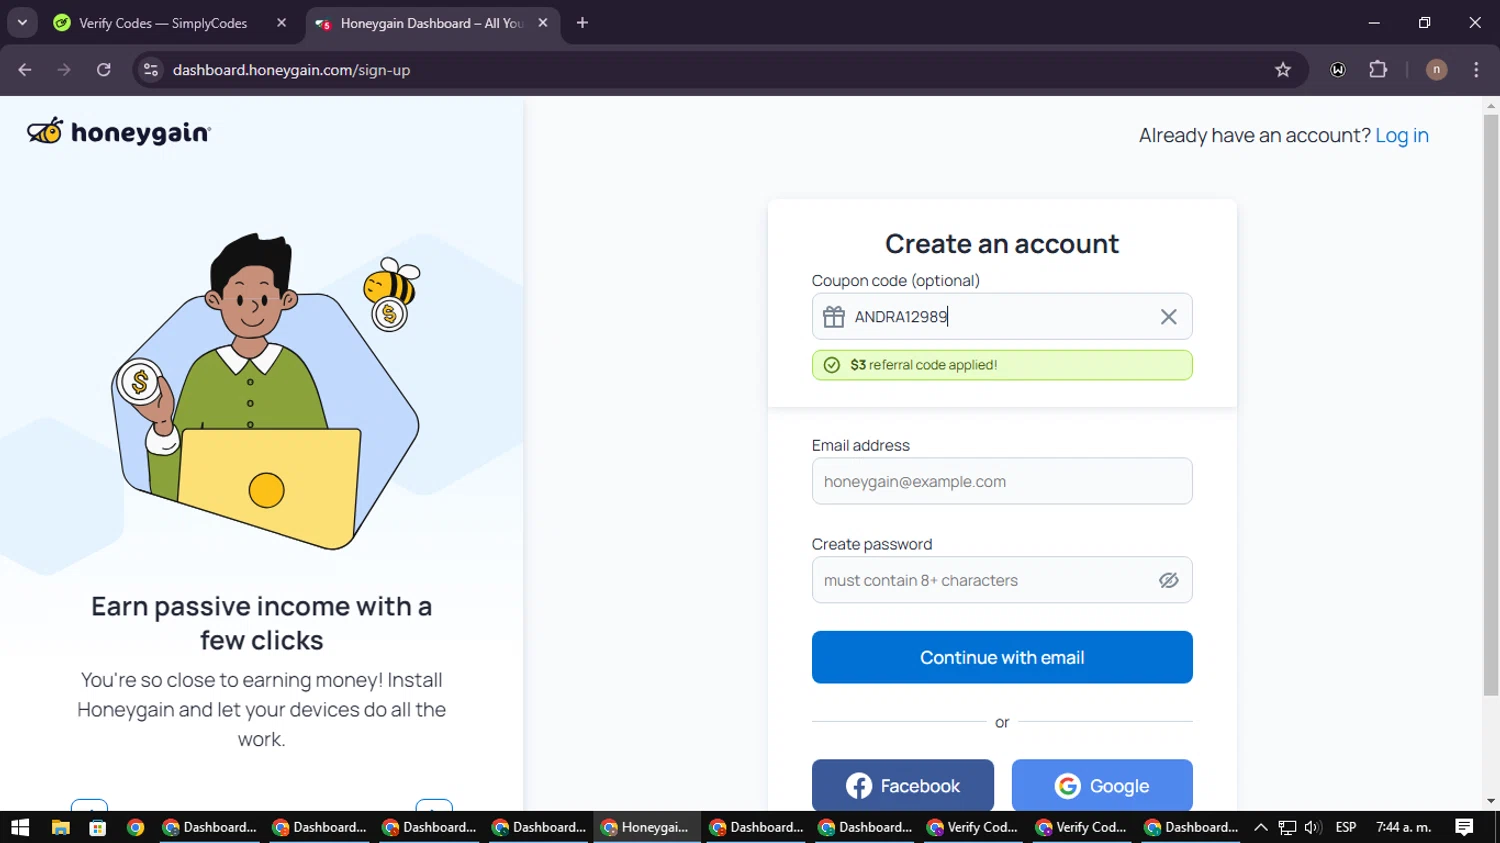Image resolution: width=1500 pixels, height=843 pixels.
Task: Open the Chrome three-dot menu
Action: click(x=1476, y=70)
